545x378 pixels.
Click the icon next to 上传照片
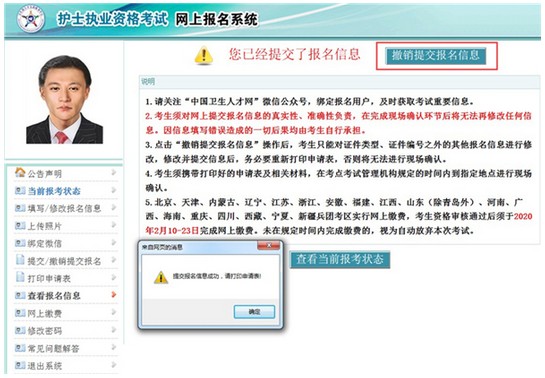pyautogui.click(x=20, y=225)
